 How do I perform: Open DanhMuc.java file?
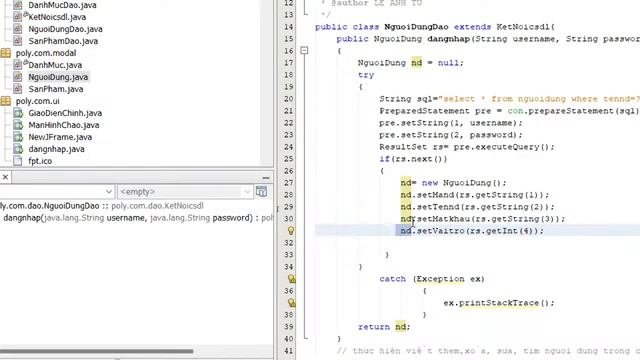coord(55,65)
